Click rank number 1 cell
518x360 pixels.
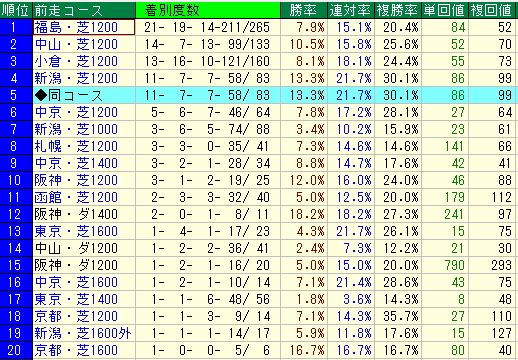point(16,27)
